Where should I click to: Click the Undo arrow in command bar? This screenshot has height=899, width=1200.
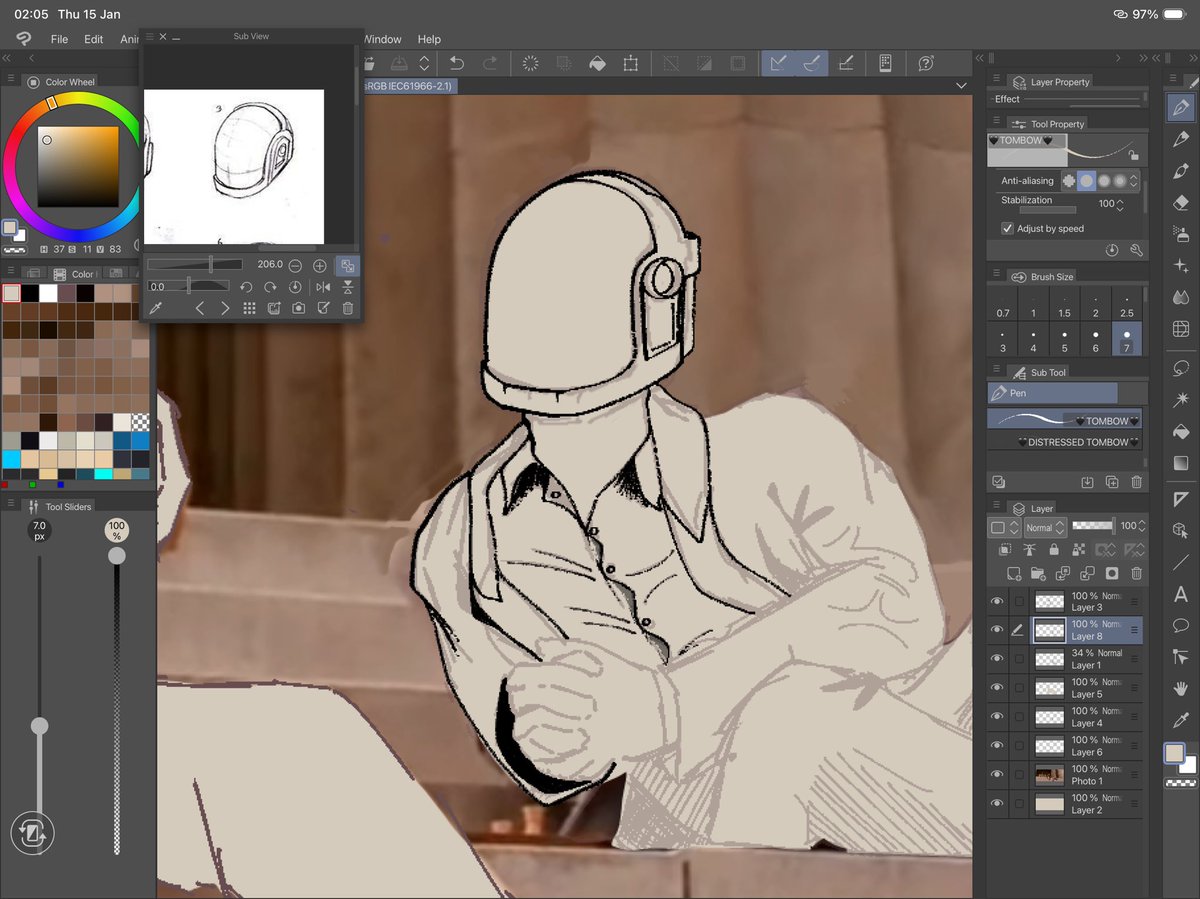click(x=456, y=63)
